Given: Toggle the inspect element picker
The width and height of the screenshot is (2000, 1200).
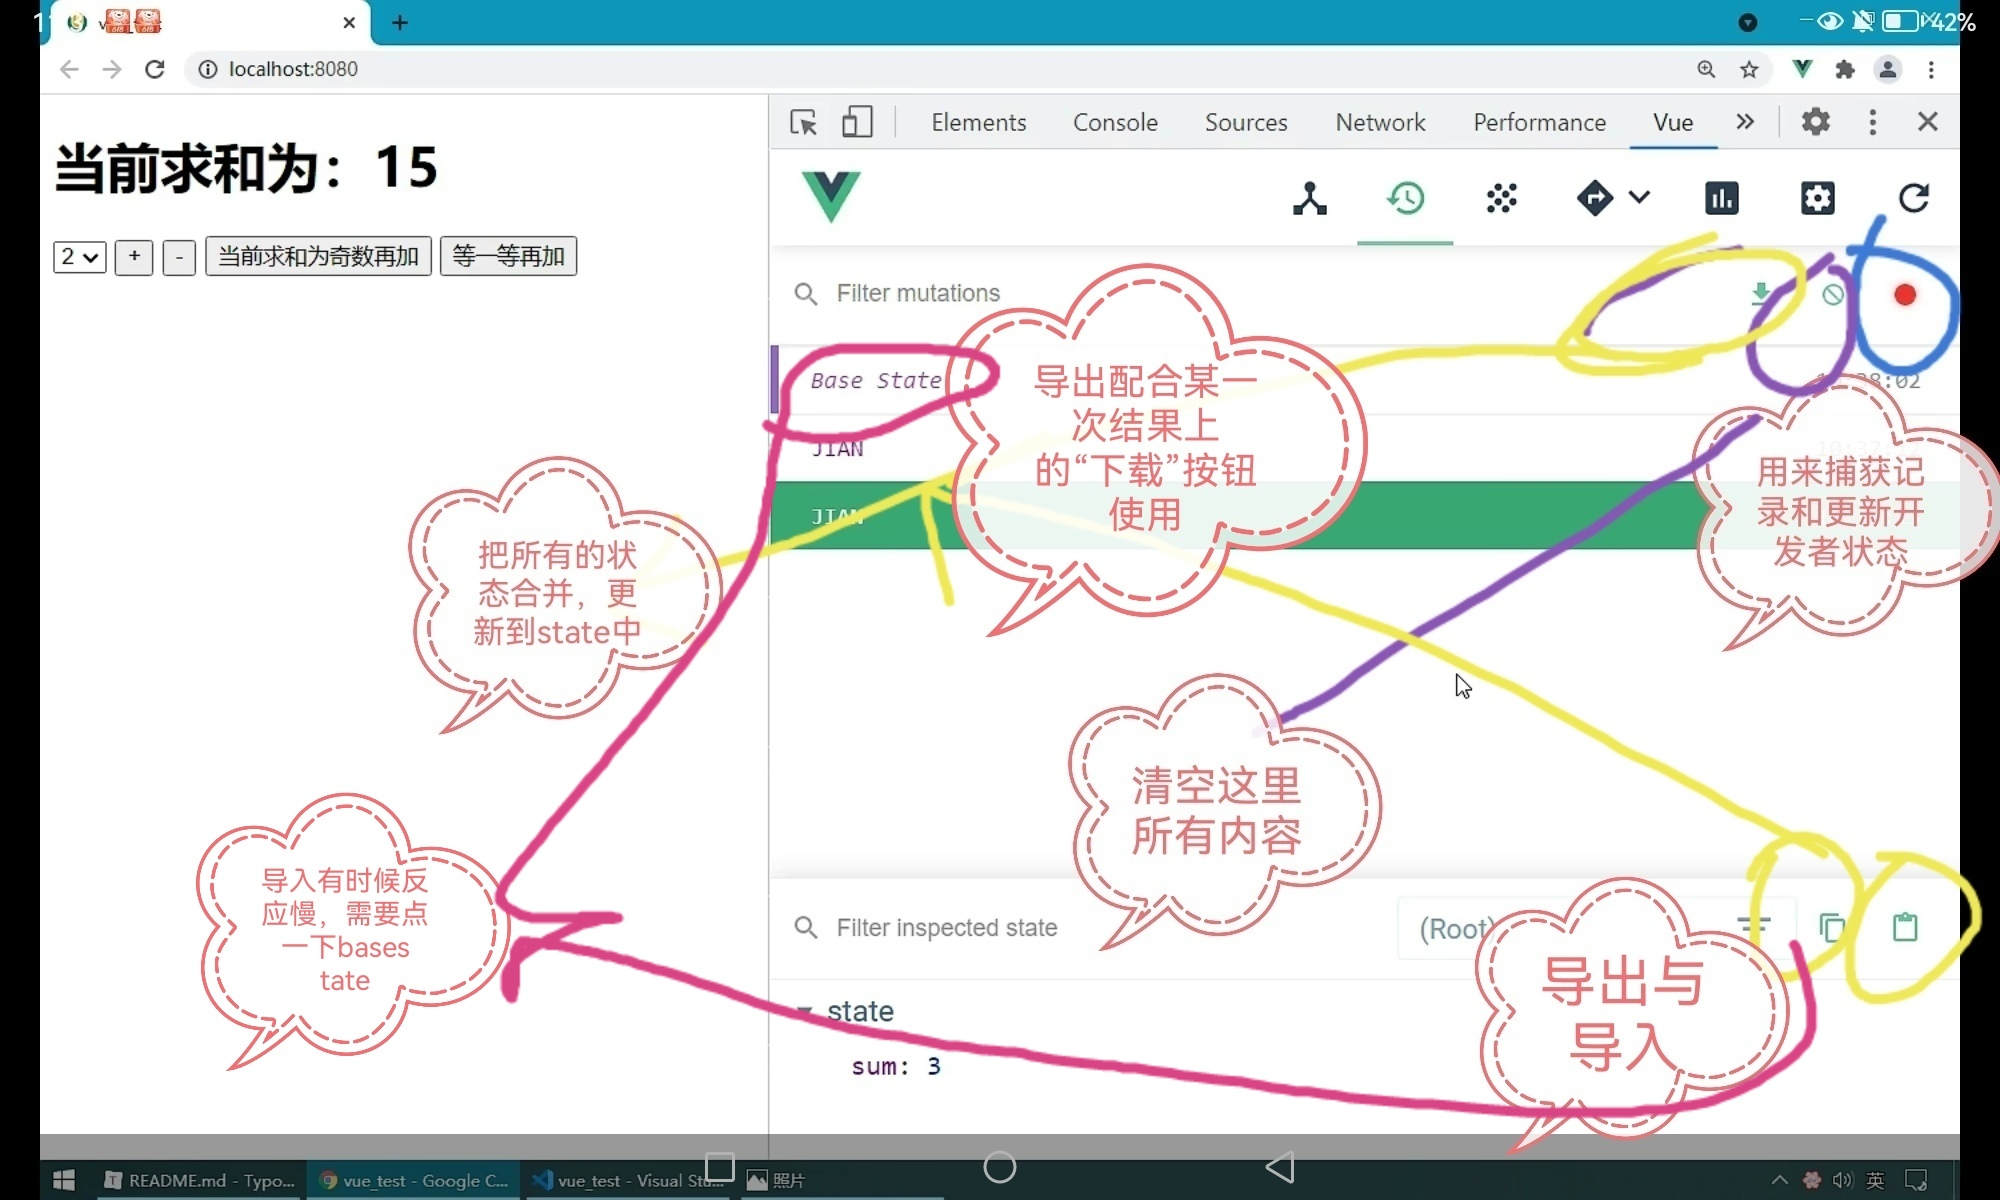Looking at the screenshot, I should coord(803,122).
